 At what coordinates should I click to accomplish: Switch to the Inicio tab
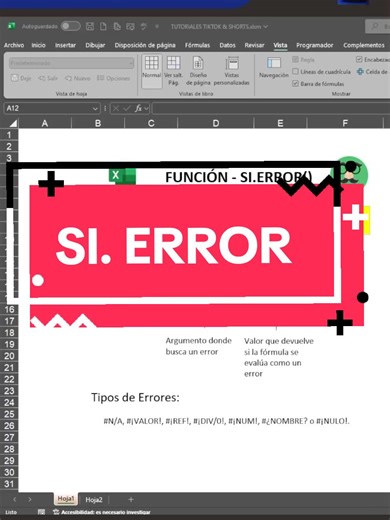pyautogui.click(x=38, y=45)
